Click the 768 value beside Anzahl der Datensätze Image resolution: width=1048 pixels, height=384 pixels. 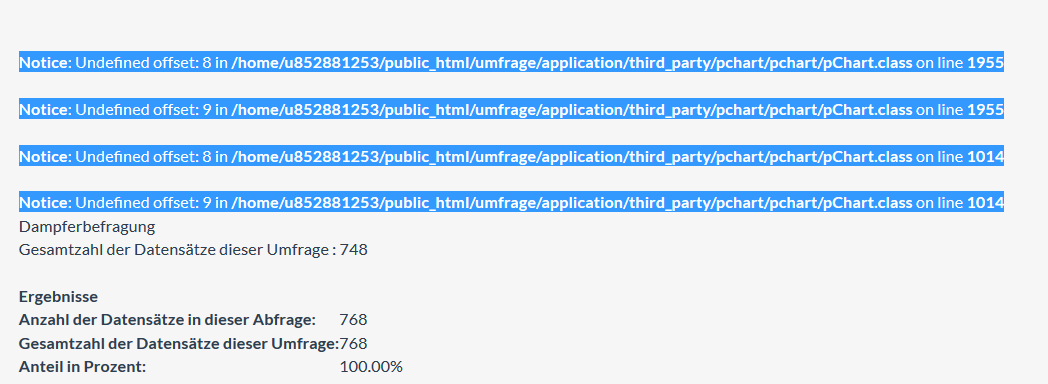tap(354, 320)
